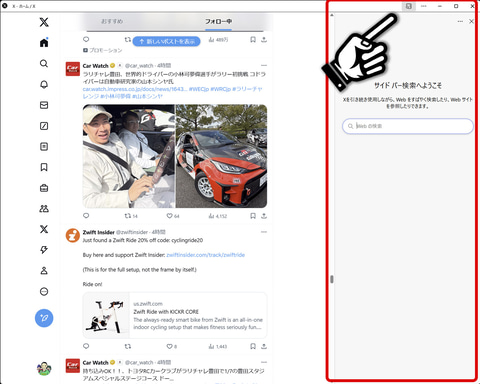
Task: Open the Messages envelope icon
Action: 44,105
